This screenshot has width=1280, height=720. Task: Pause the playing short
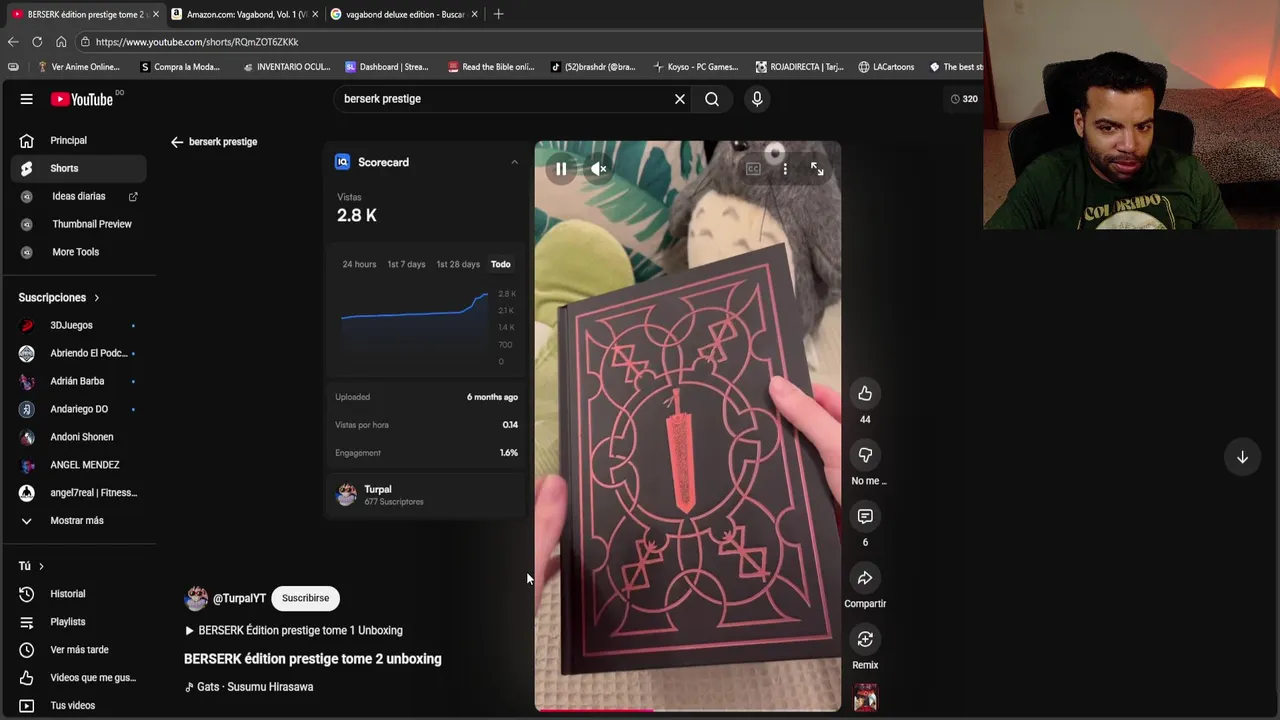point(561,169)
